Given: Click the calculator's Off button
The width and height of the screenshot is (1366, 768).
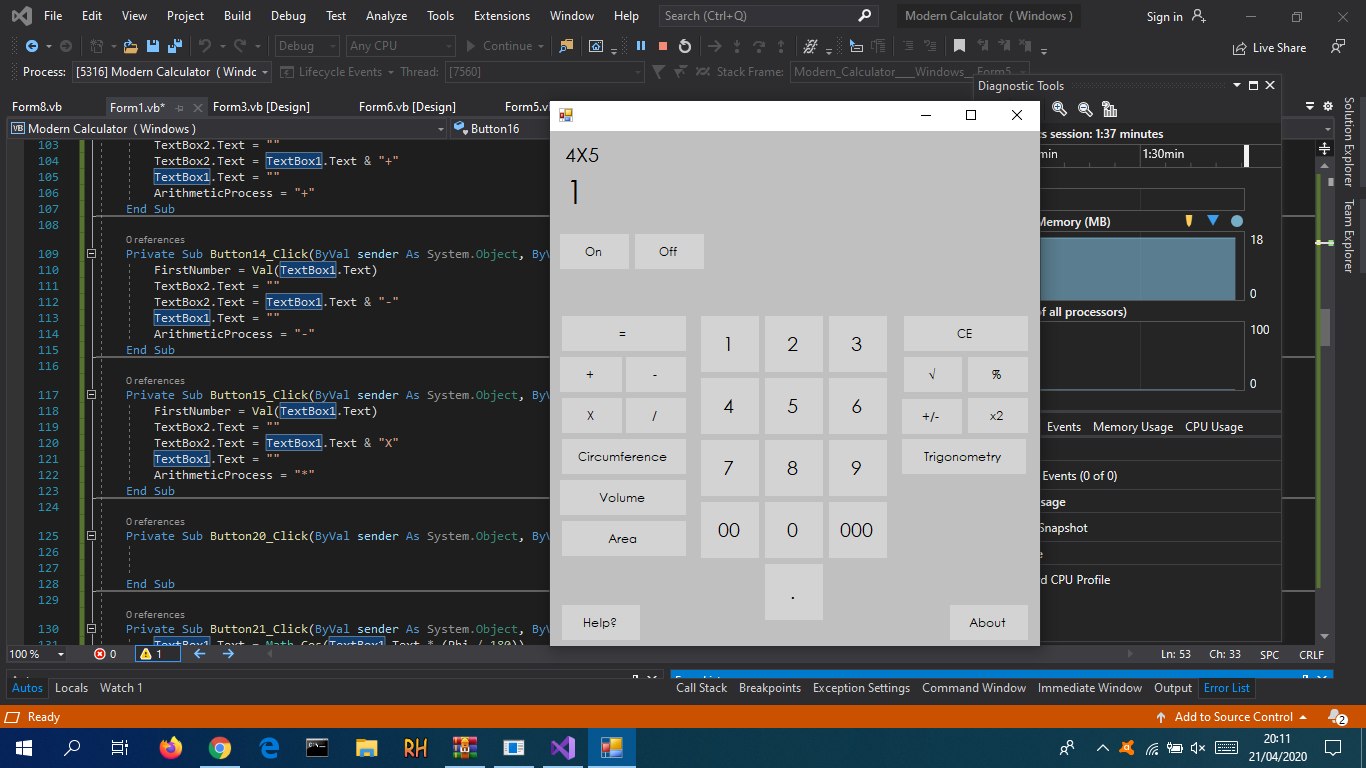Looking at the screenshot, I should (669, 252).
